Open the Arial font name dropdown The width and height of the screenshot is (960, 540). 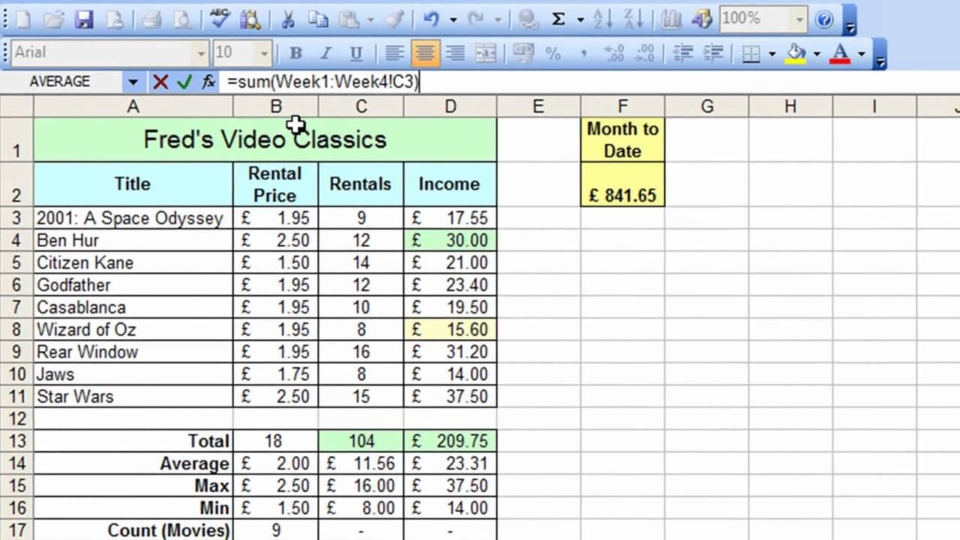tap(201, 53)
